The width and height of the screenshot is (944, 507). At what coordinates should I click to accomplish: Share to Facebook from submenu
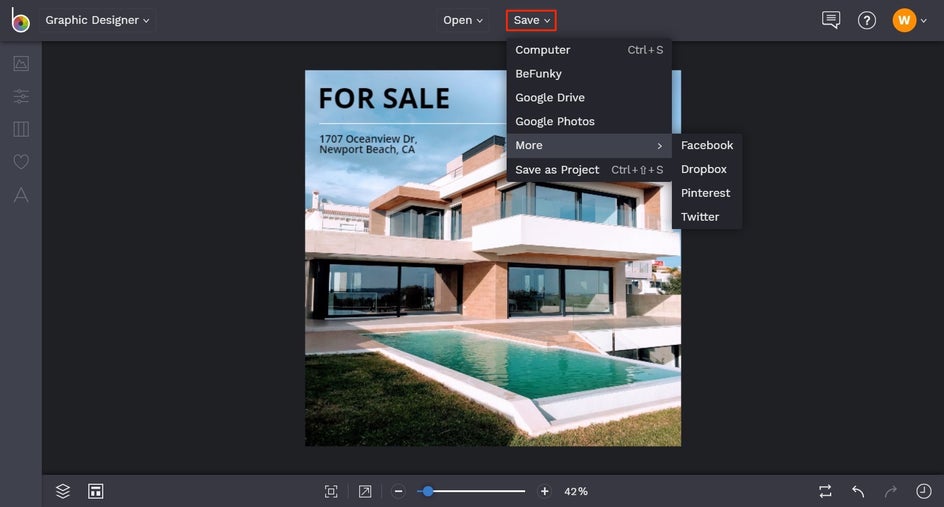pyautogui.click(x=707, y=145)
